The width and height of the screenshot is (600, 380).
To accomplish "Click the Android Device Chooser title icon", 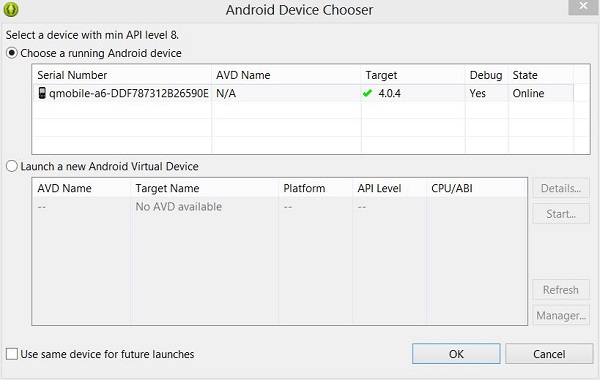I will (11, 9).
